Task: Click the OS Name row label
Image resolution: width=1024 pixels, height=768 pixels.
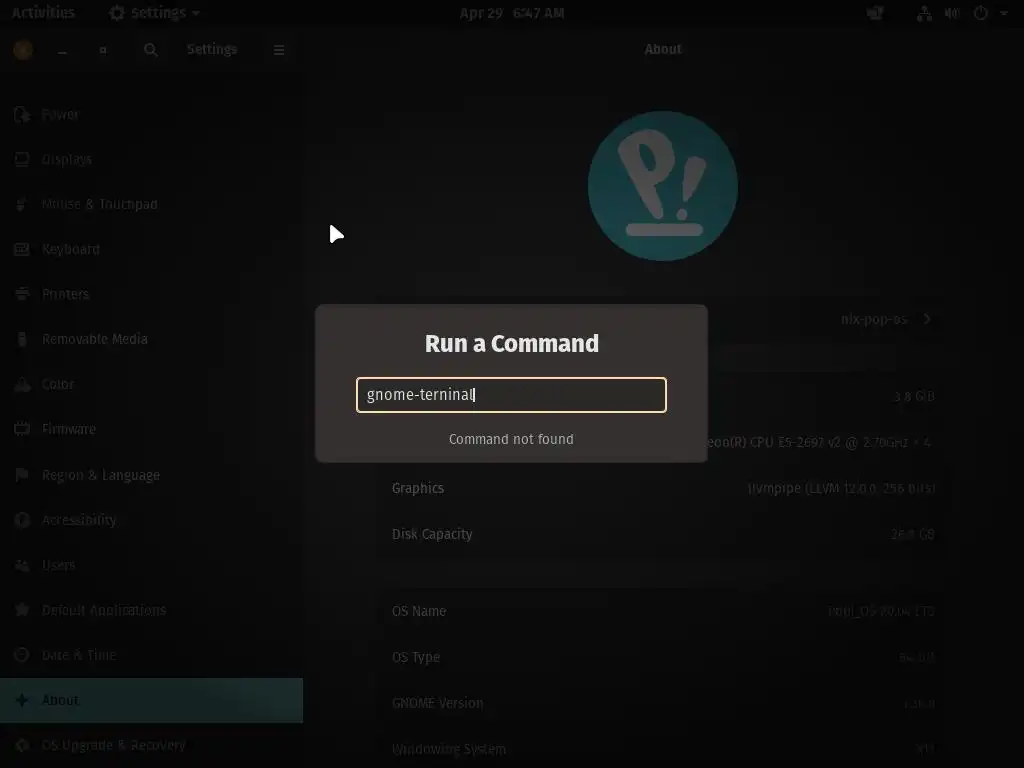Action: (419, 611)
